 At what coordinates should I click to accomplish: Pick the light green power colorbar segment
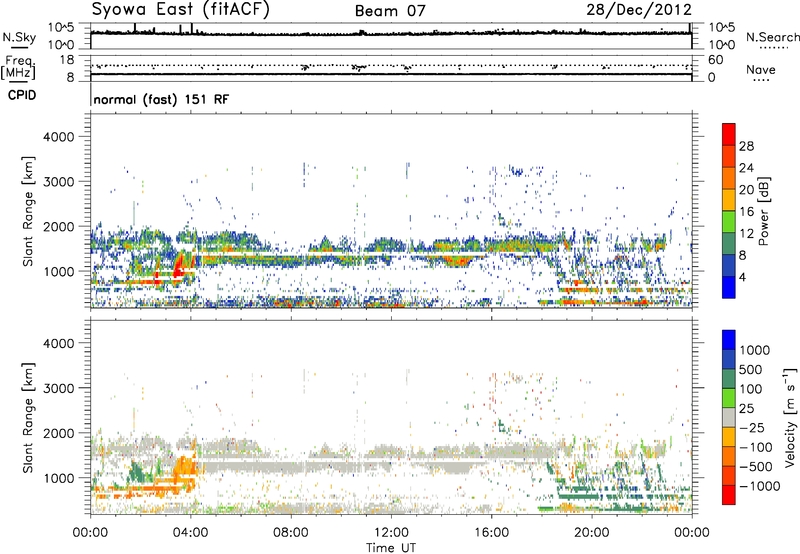click(729, 222)
